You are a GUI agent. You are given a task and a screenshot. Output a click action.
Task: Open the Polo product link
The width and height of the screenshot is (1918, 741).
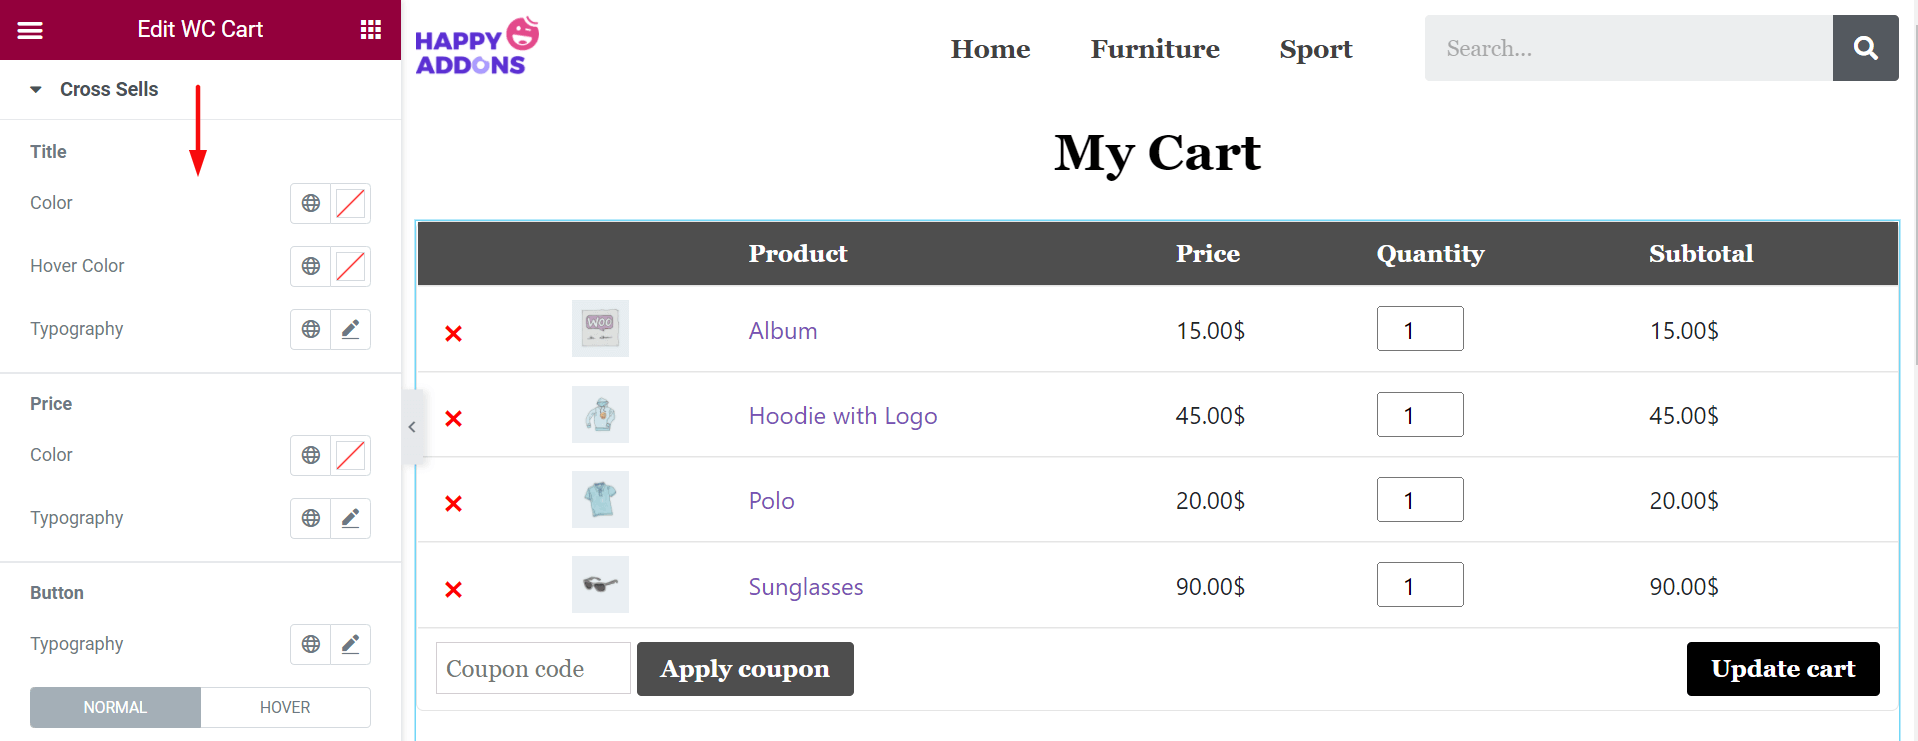[x=772, y=501]
